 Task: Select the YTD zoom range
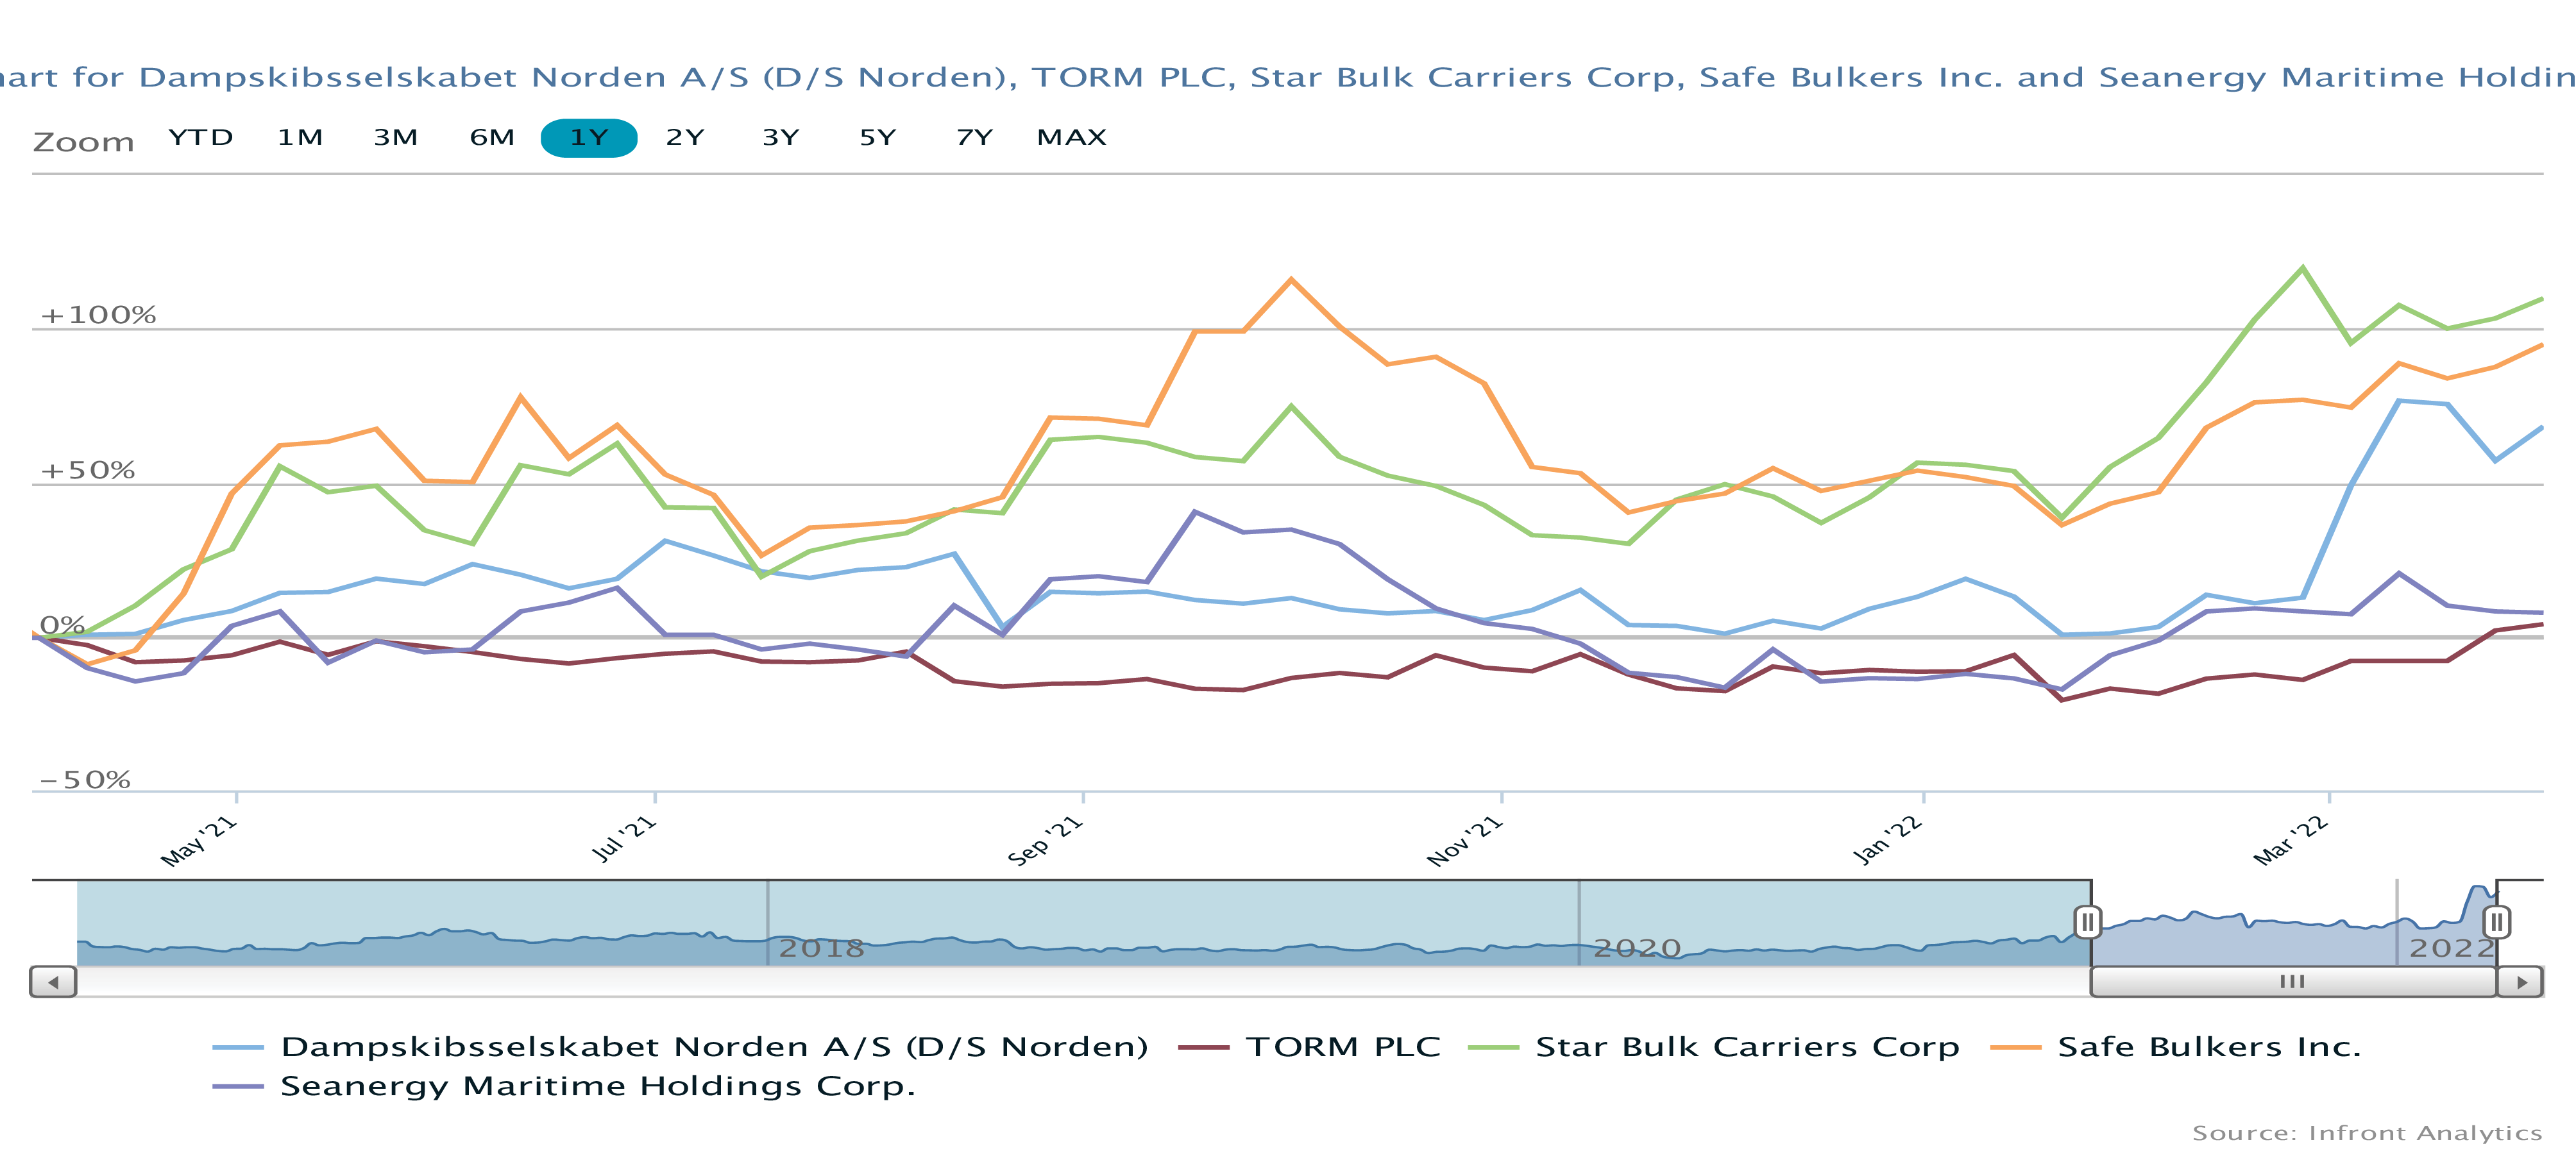200,138
